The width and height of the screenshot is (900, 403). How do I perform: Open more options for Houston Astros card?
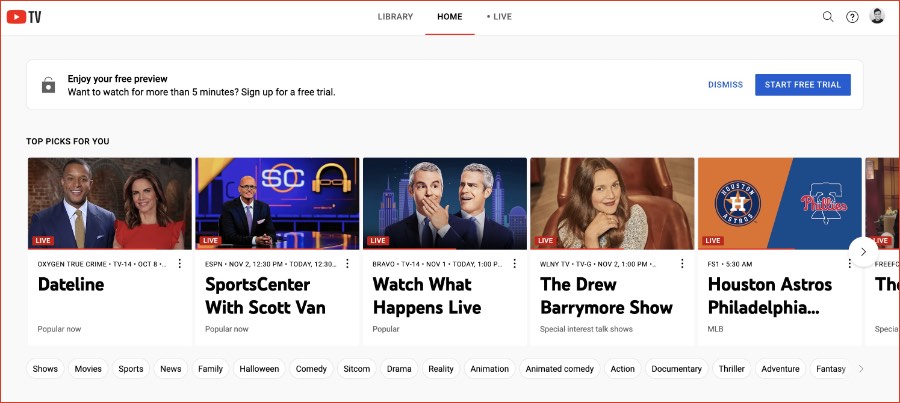click(x=850, y=264)
